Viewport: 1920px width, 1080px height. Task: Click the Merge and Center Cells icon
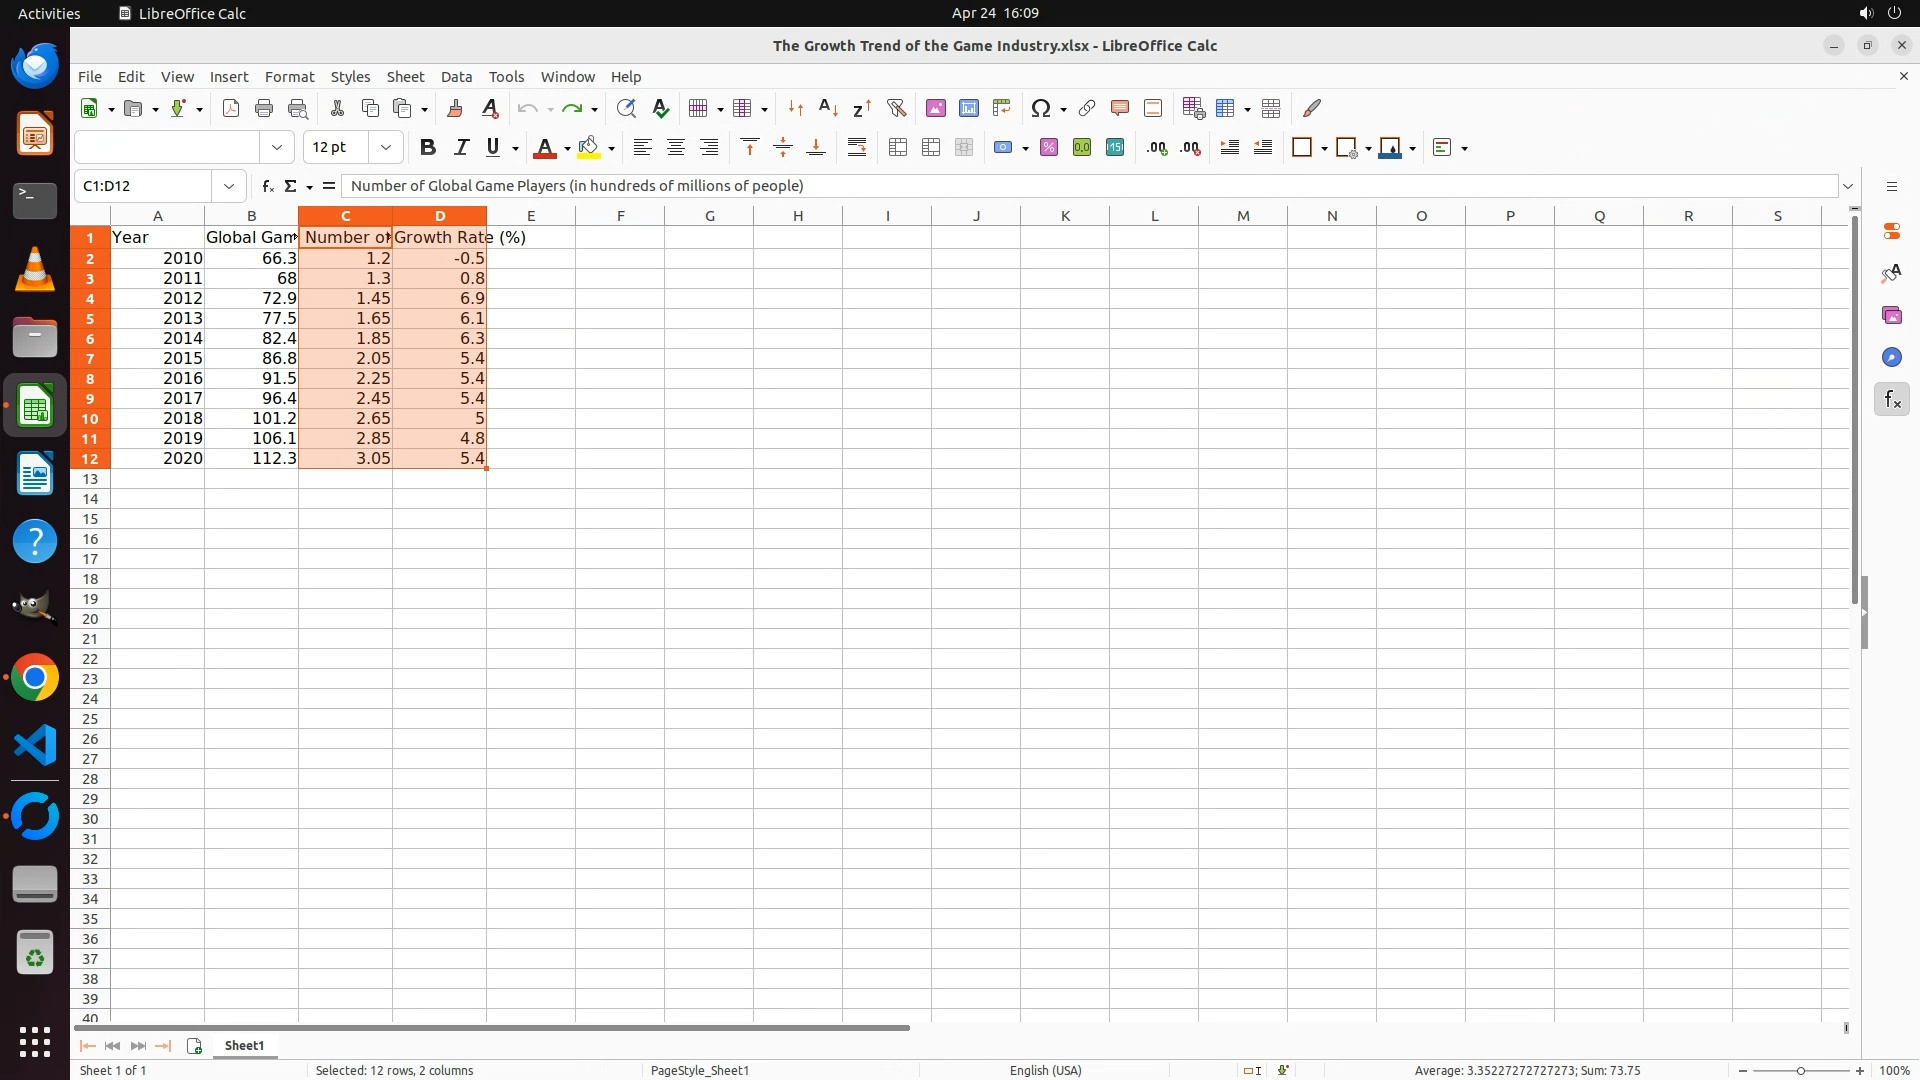pyautogui.click(x=898, y=148)
